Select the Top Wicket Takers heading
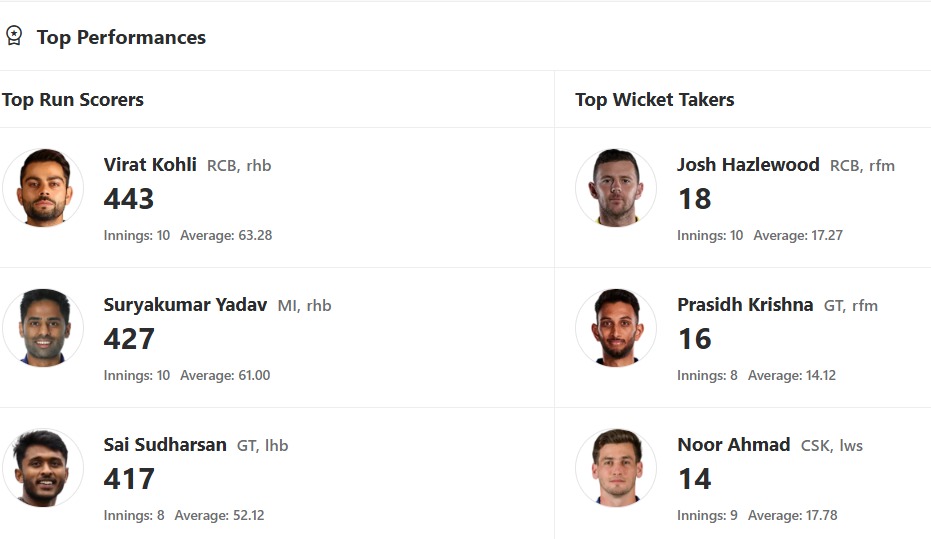 [655, 100]
